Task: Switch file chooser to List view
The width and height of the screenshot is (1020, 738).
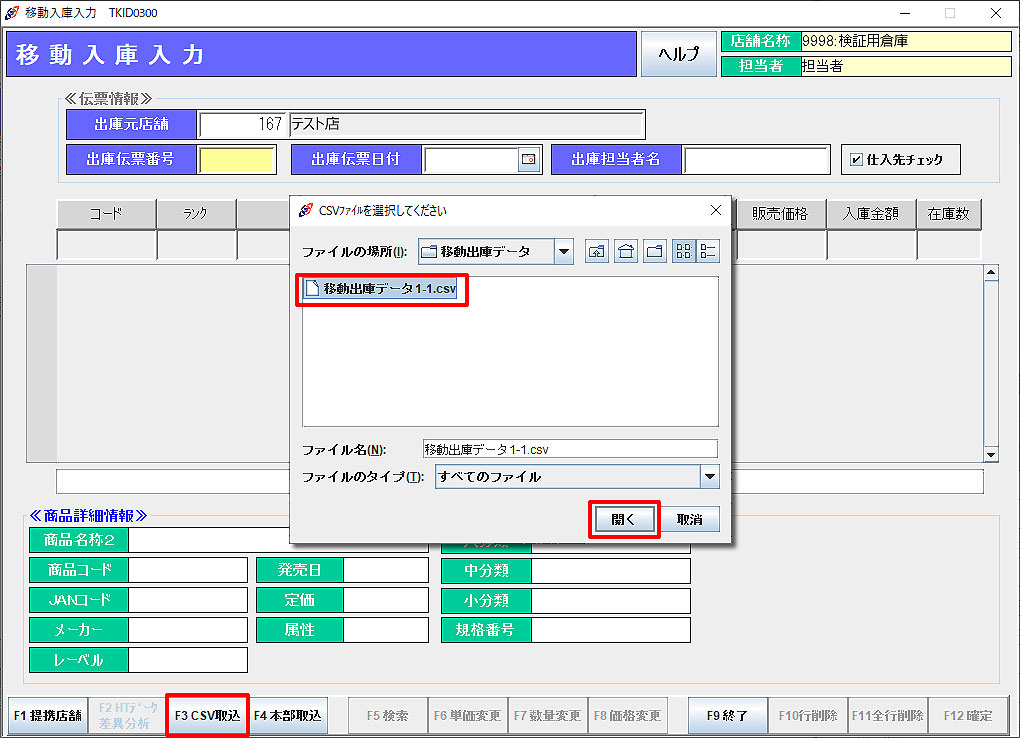Action: coord(684,252)
